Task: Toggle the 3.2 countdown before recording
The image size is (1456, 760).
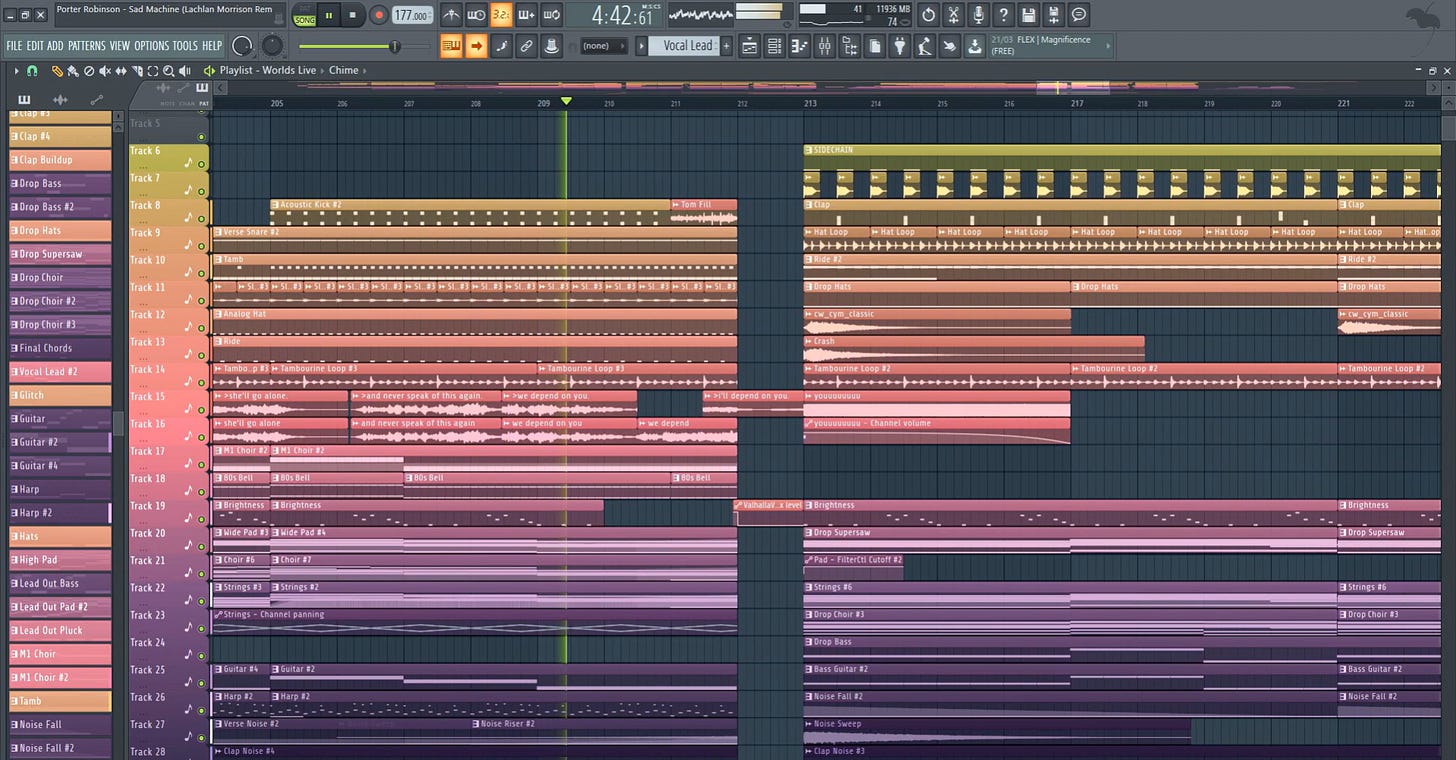Action: (x=501, y=15)
